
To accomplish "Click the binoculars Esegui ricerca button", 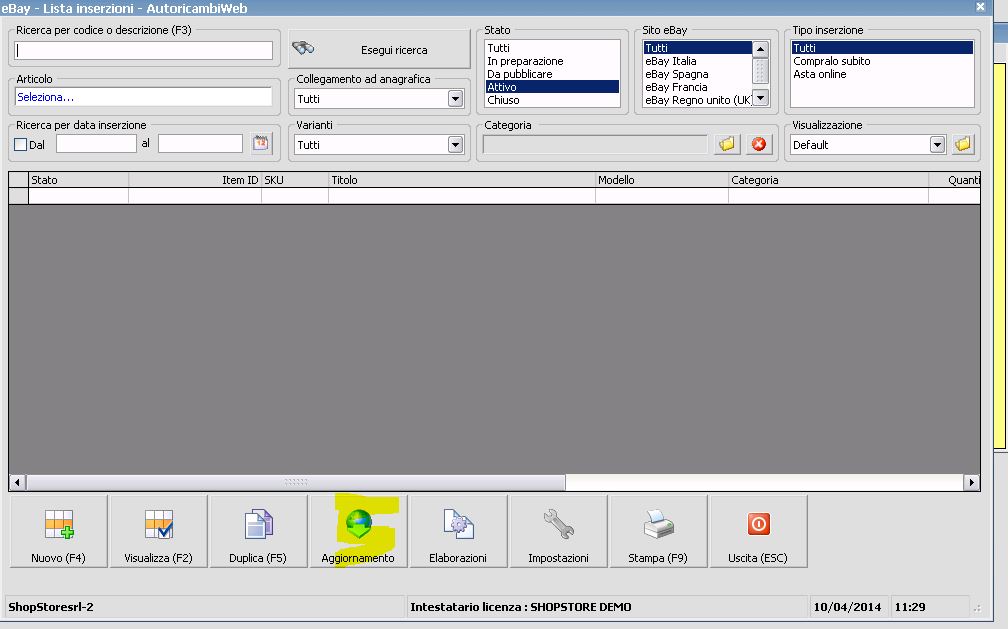I will tap(379, 50).
